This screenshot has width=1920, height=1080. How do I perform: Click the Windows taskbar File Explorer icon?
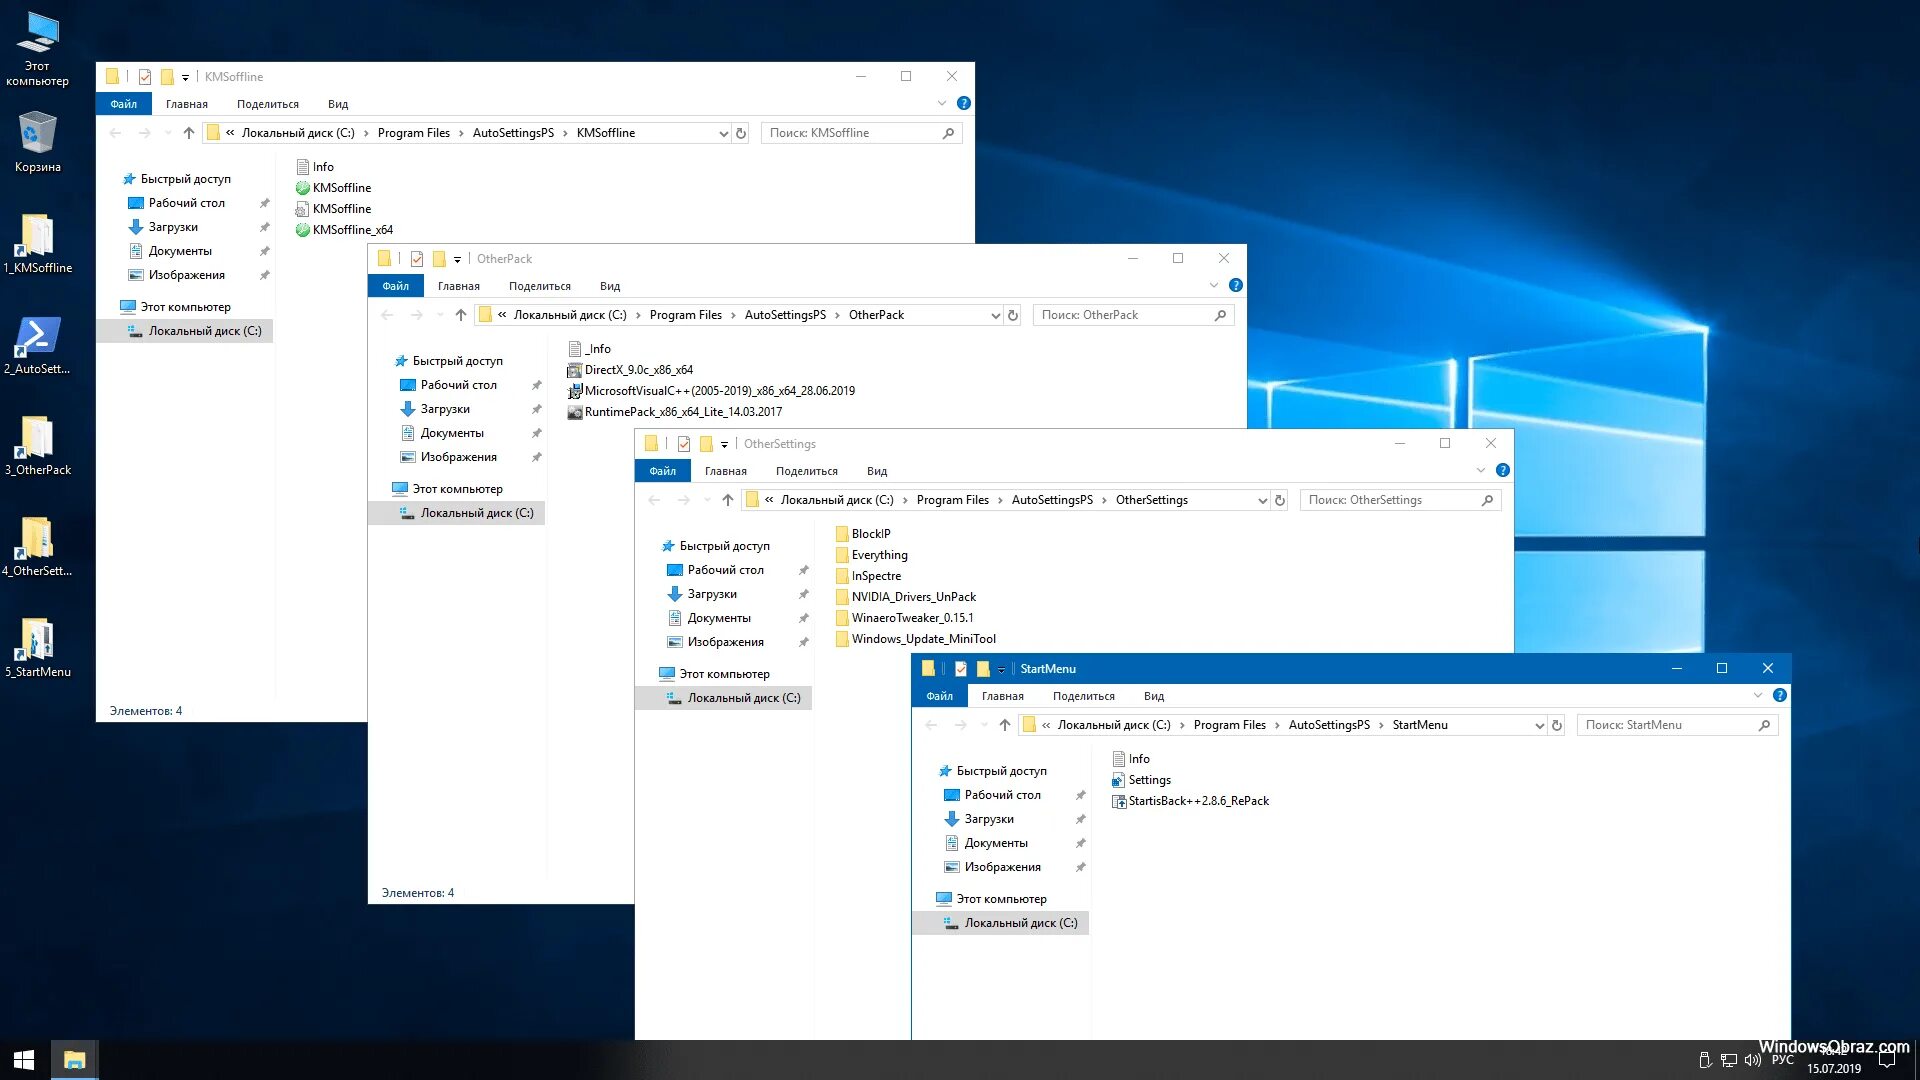click(x=73, y=1059)
